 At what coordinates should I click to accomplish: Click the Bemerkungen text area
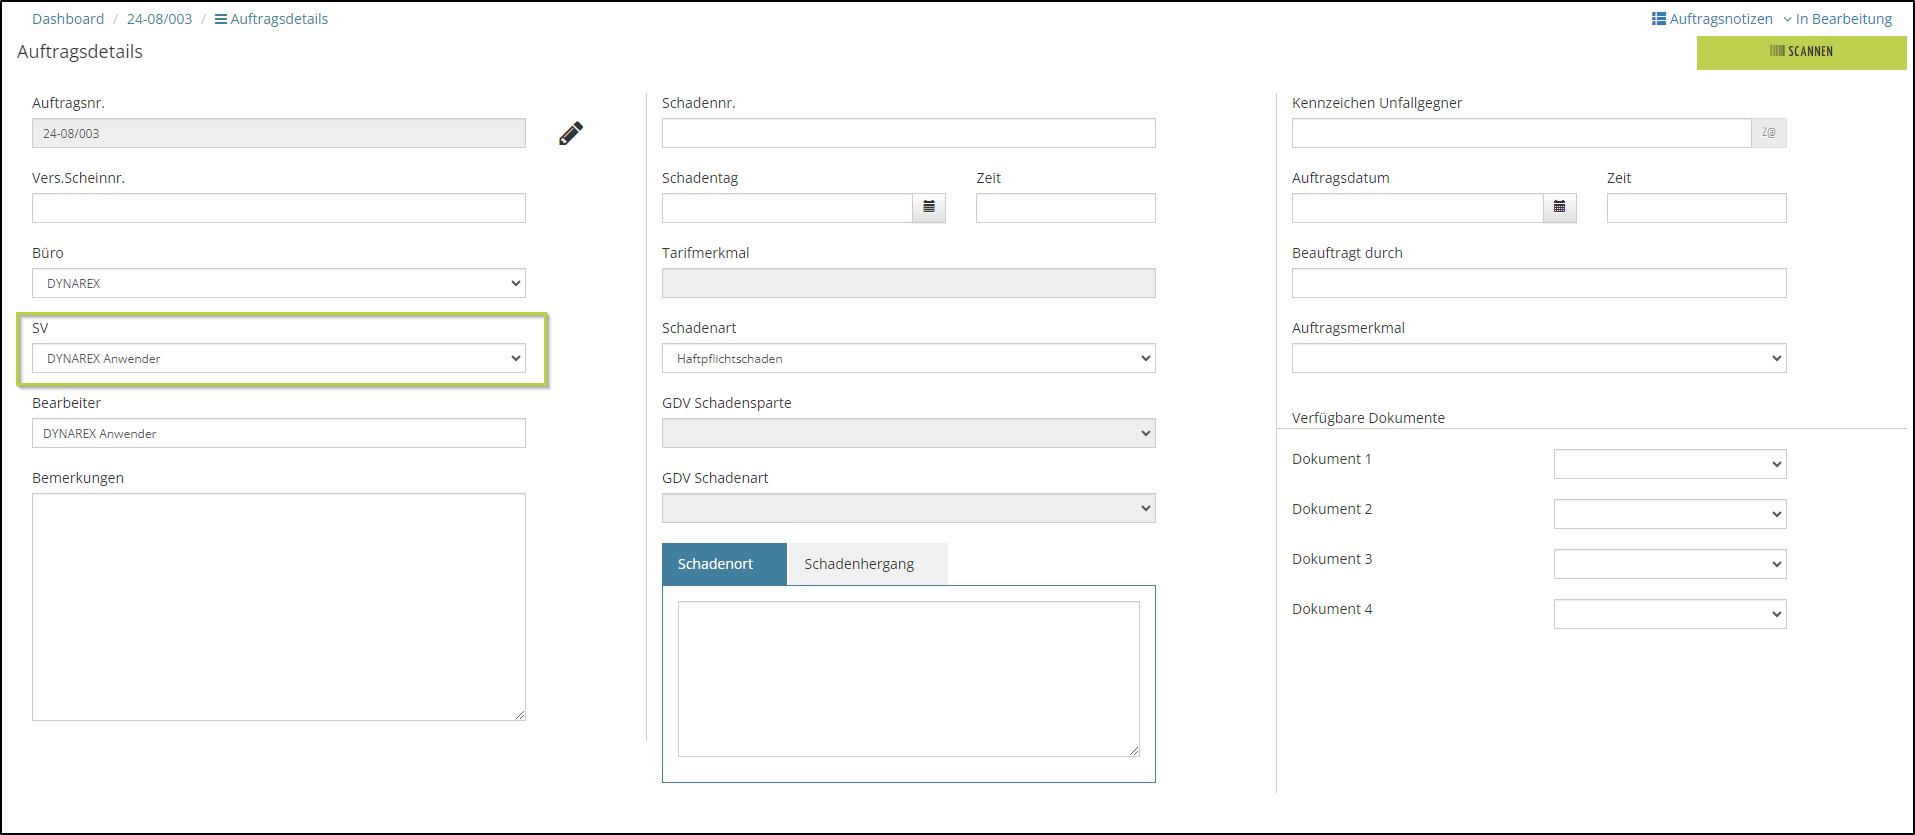278,606
